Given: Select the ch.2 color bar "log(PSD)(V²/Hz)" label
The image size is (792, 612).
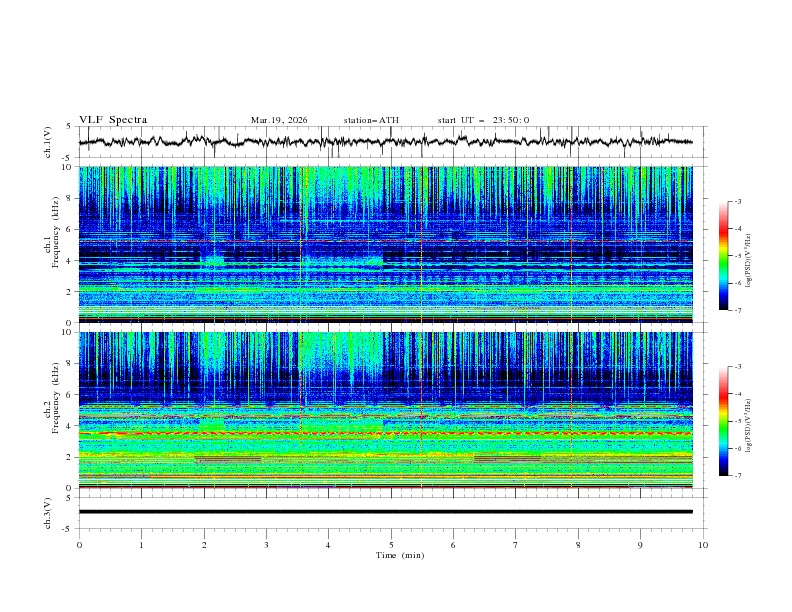Looking at the screenshot, I should click(749, 426).
